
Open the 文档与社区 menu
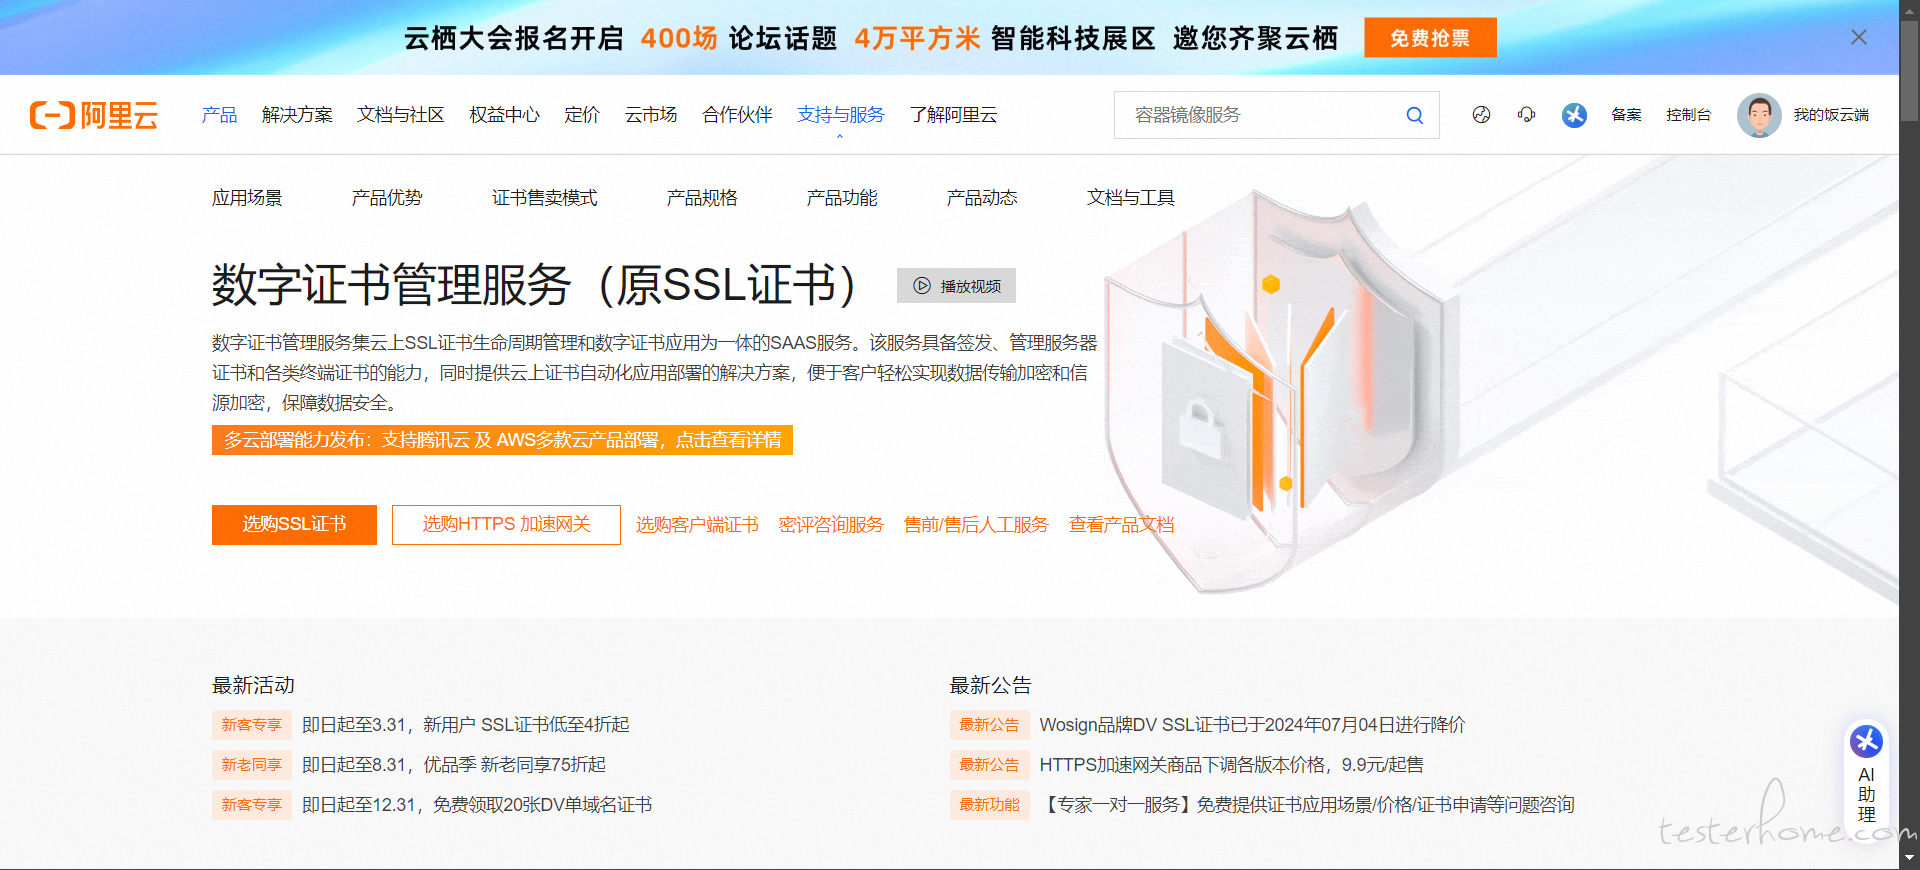[x=401, y=115]
